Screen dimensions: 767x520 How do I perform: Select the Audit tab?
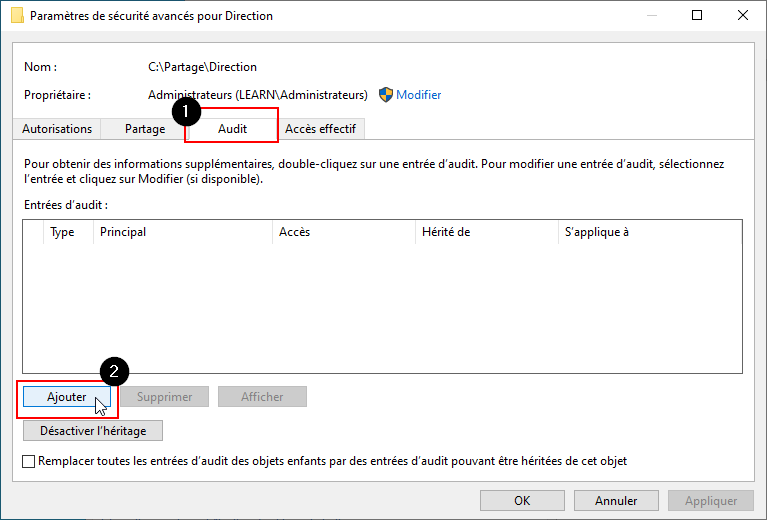232,129
